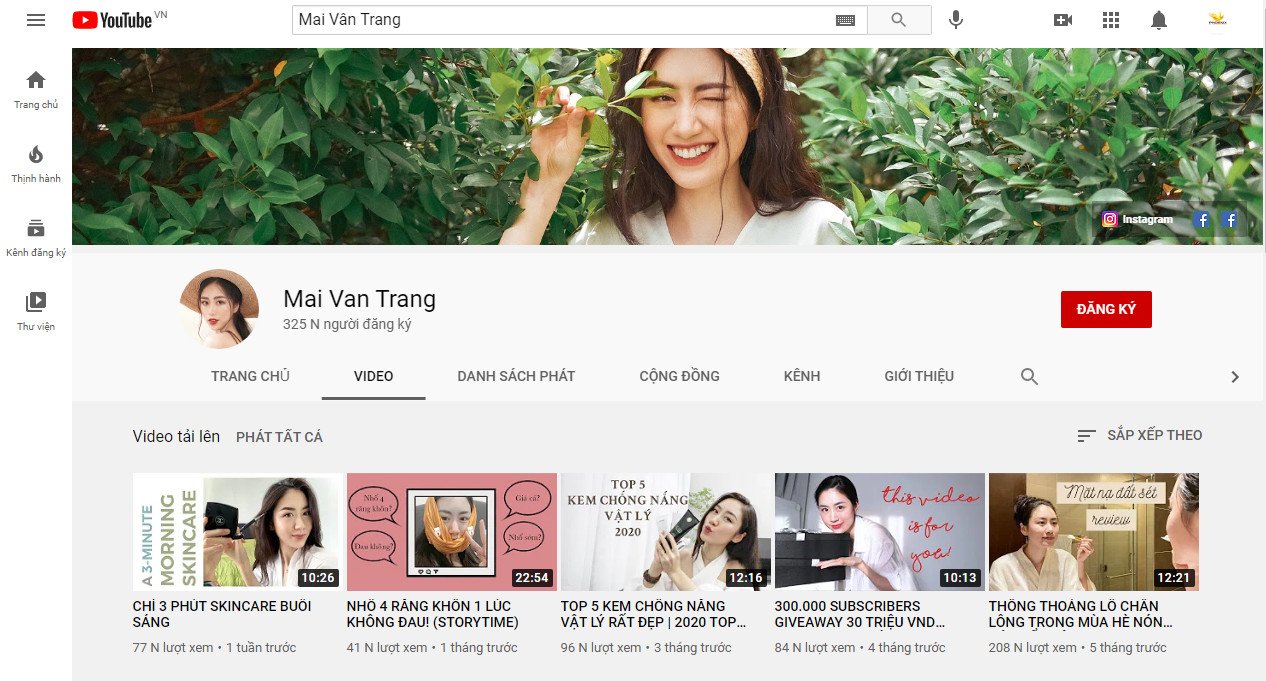Screen dimensions: 1266x681
Task: Click the 12:21 duration badge
Action: [1174, 578]
